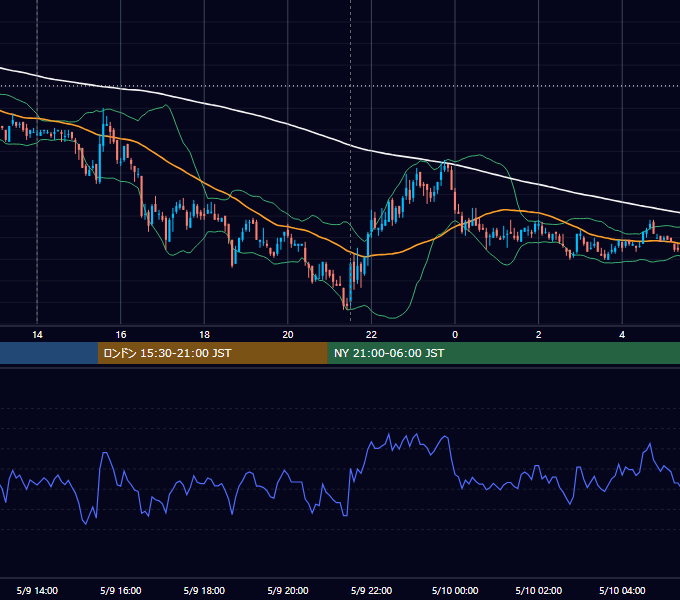Click the hour label 4 on upper axis

click(x=622, y=335)
